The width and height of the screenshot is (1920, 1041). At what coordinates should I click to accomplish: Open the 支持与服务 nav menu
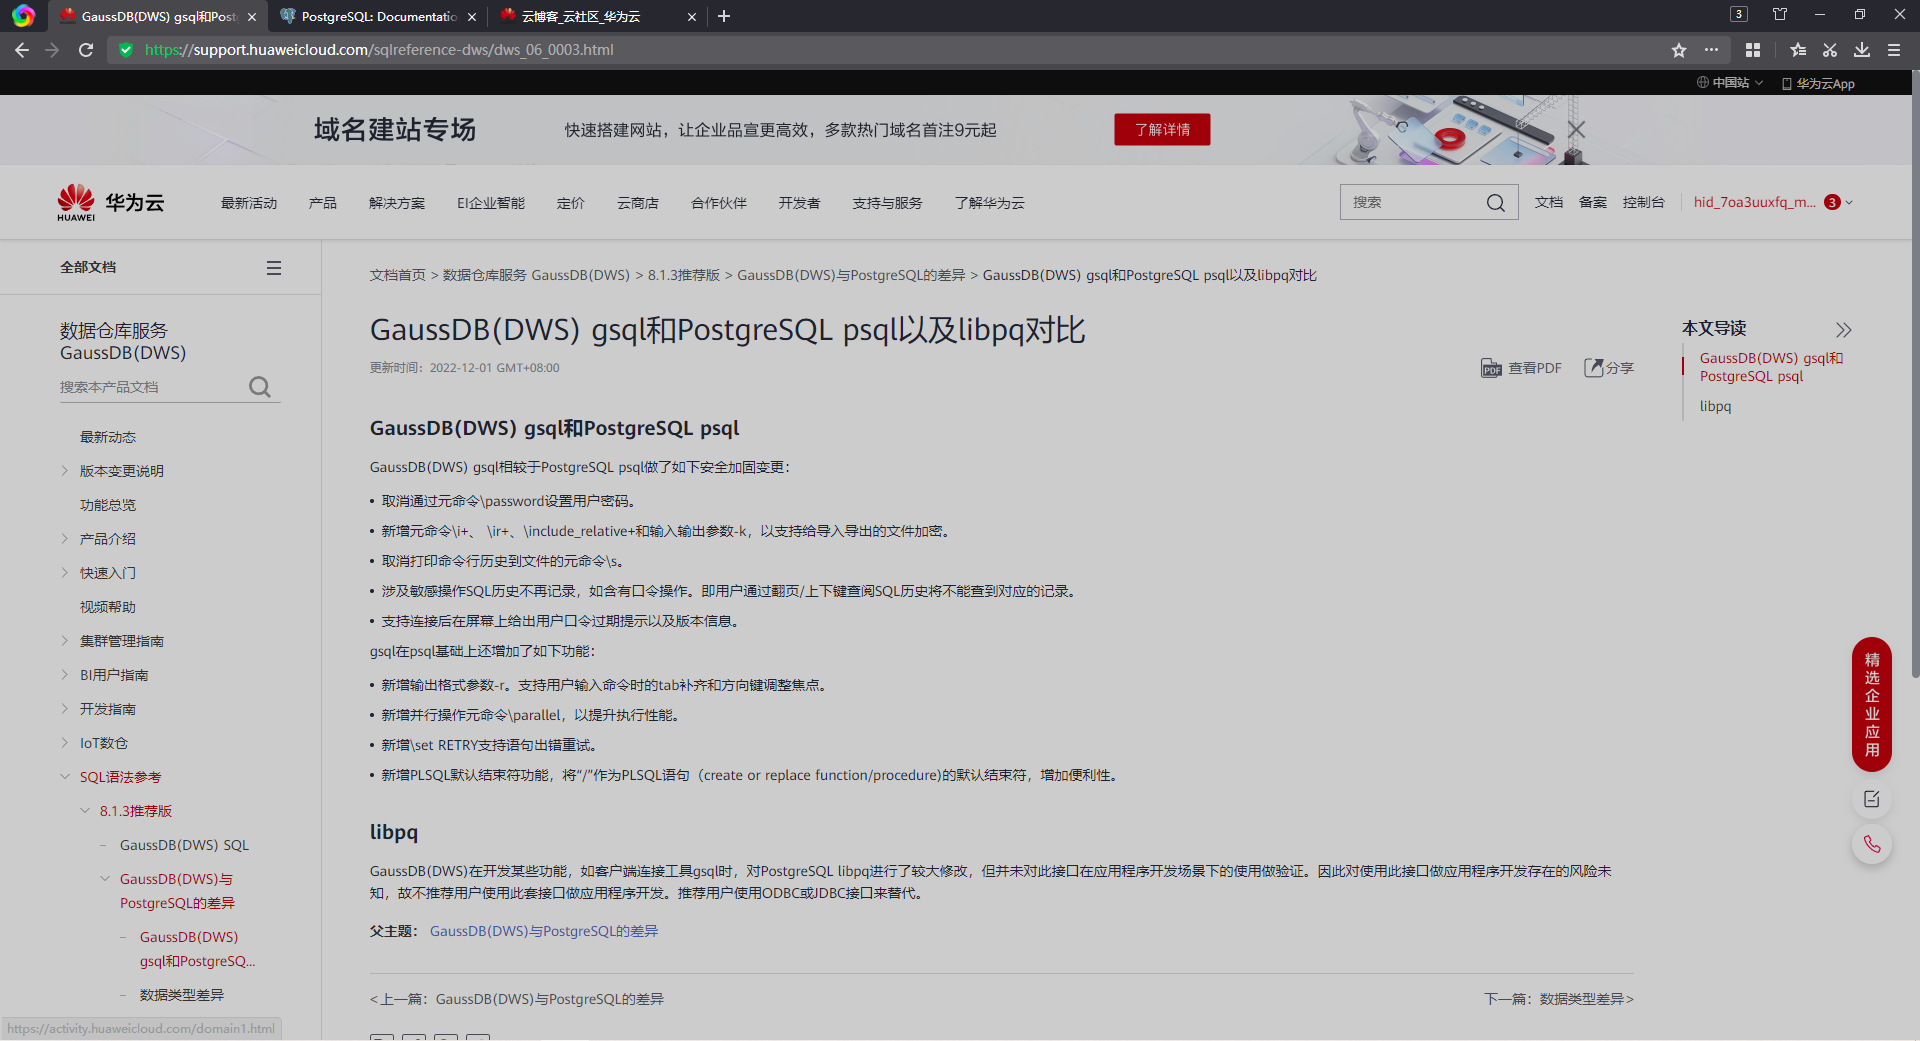[x=887, y=203]
